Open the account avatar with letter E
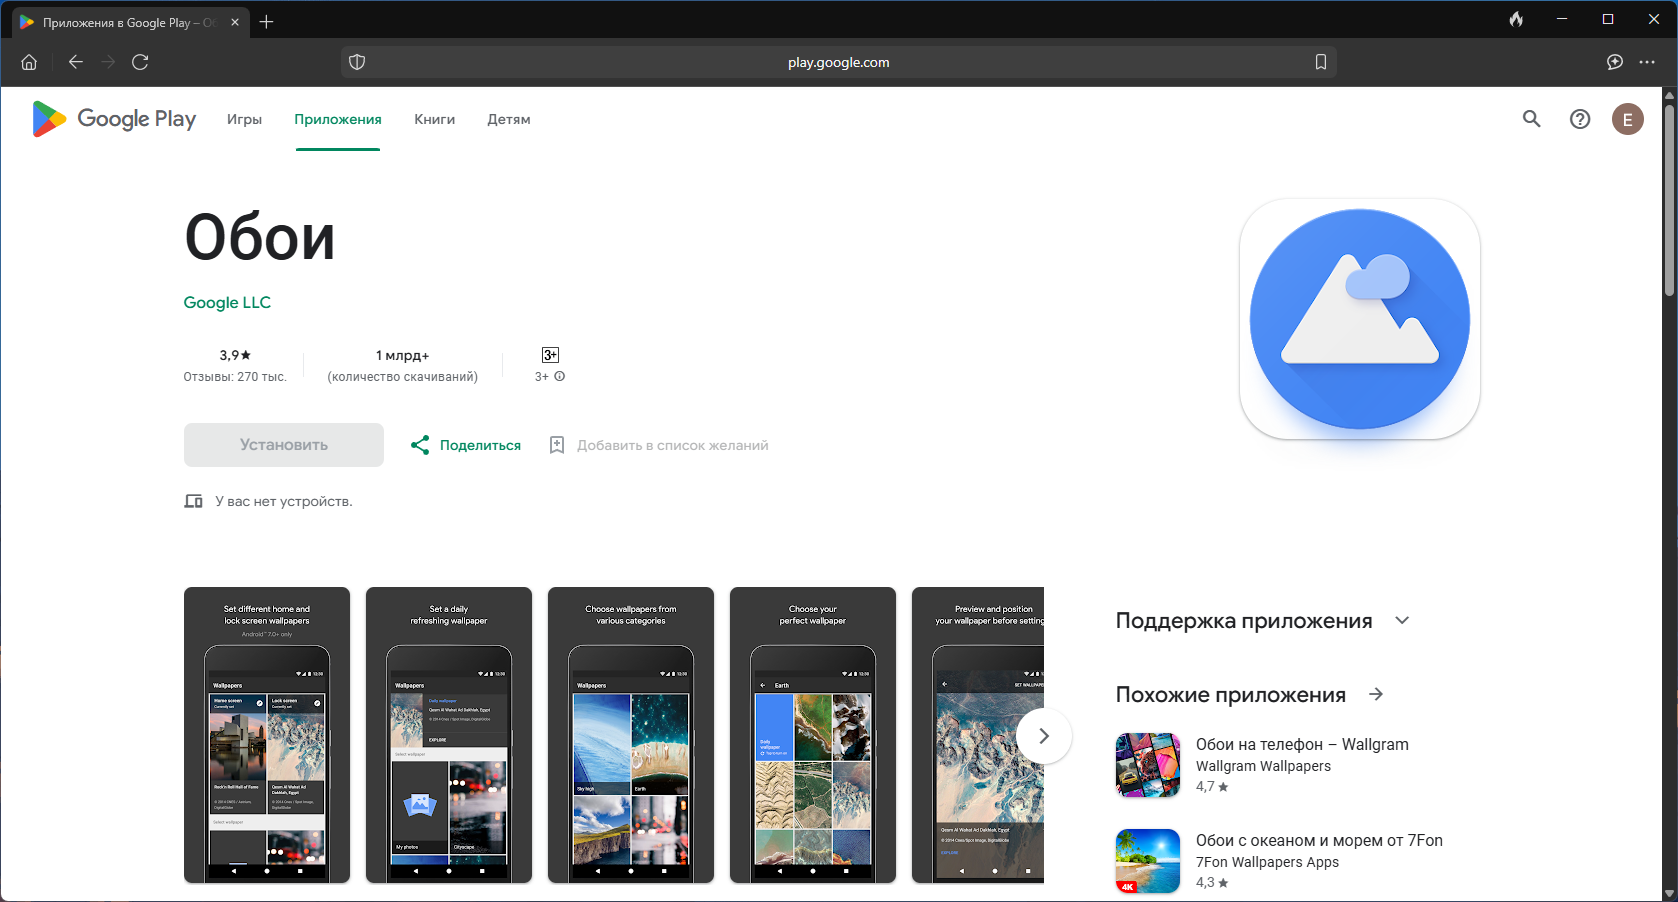Image resolution: width=1678 pixels, height=902 pixels. pyautogui.click(x=1628, y=119)
